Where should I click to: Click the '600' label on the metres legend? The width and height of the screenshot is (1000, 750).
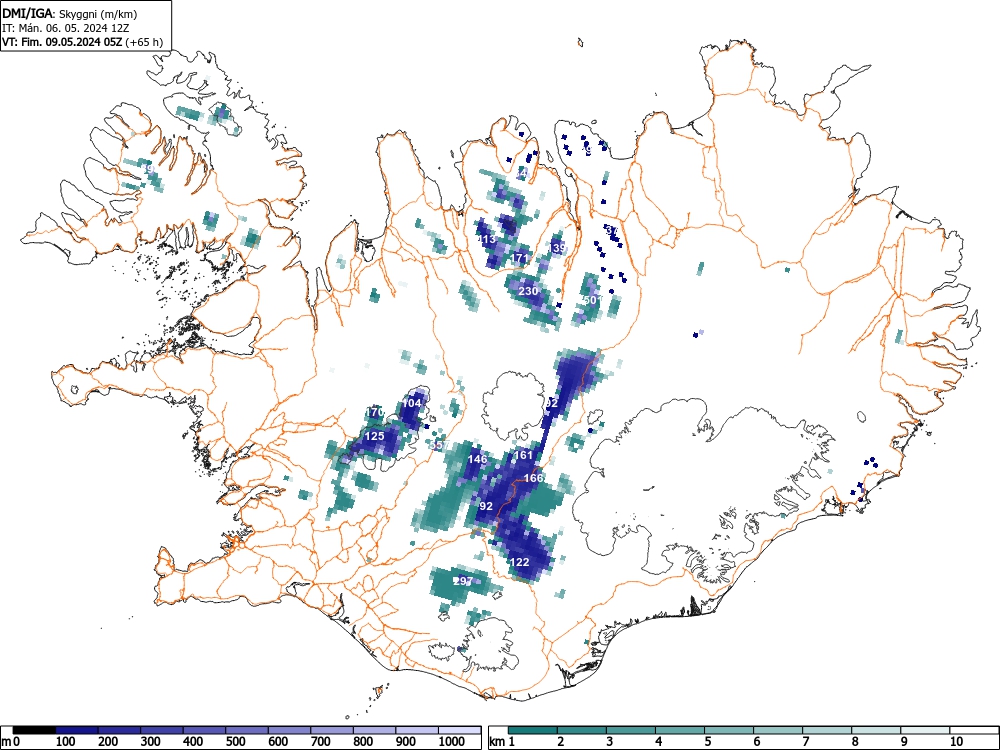click(x=279, y=742)
